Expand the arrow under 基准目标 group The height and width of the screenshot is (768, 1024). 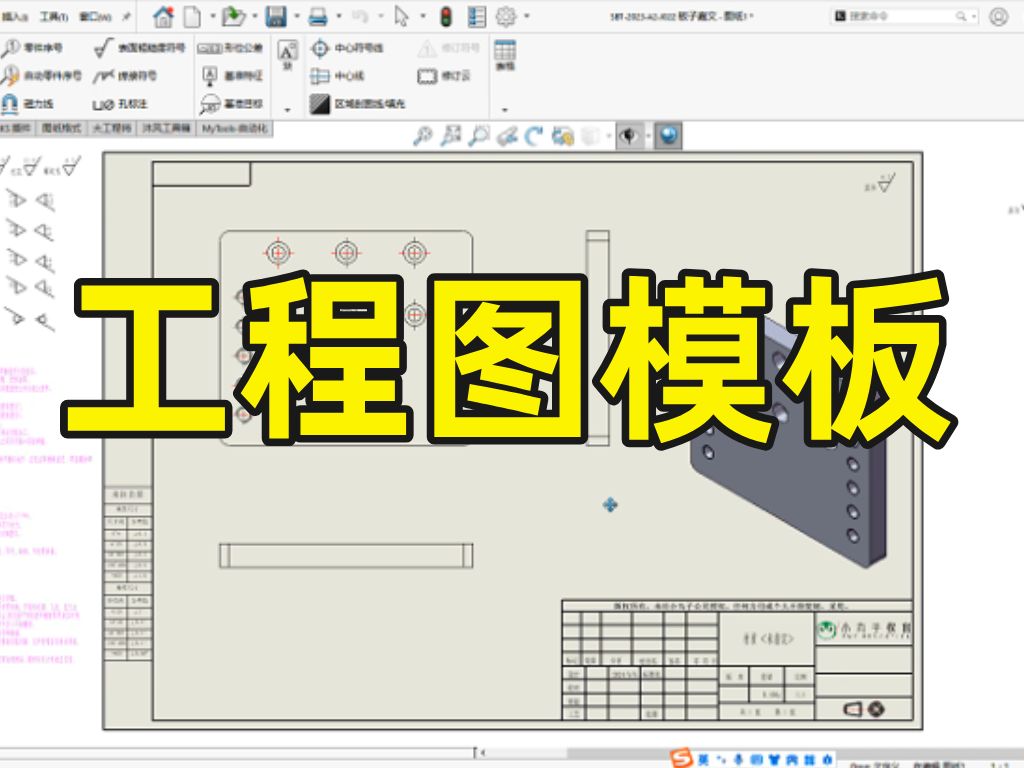(x=287, y=108)
